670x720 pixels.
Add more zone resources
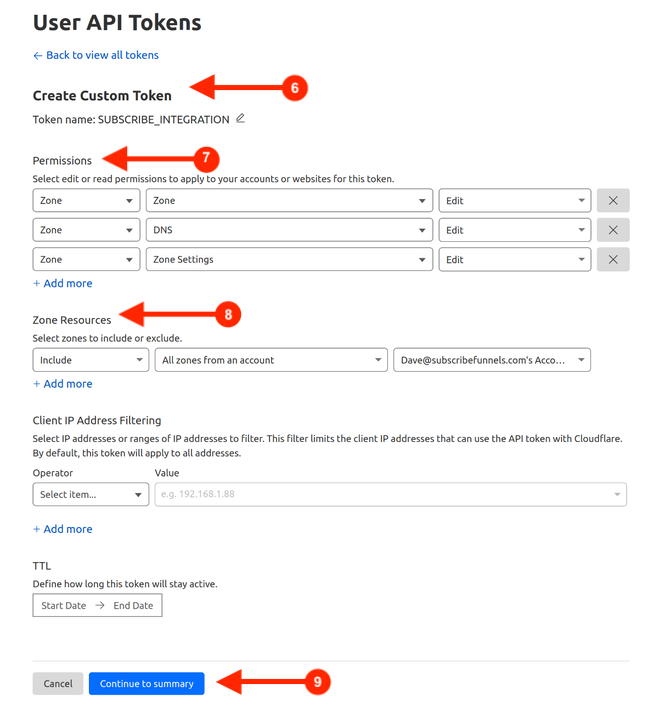point(63,384)
